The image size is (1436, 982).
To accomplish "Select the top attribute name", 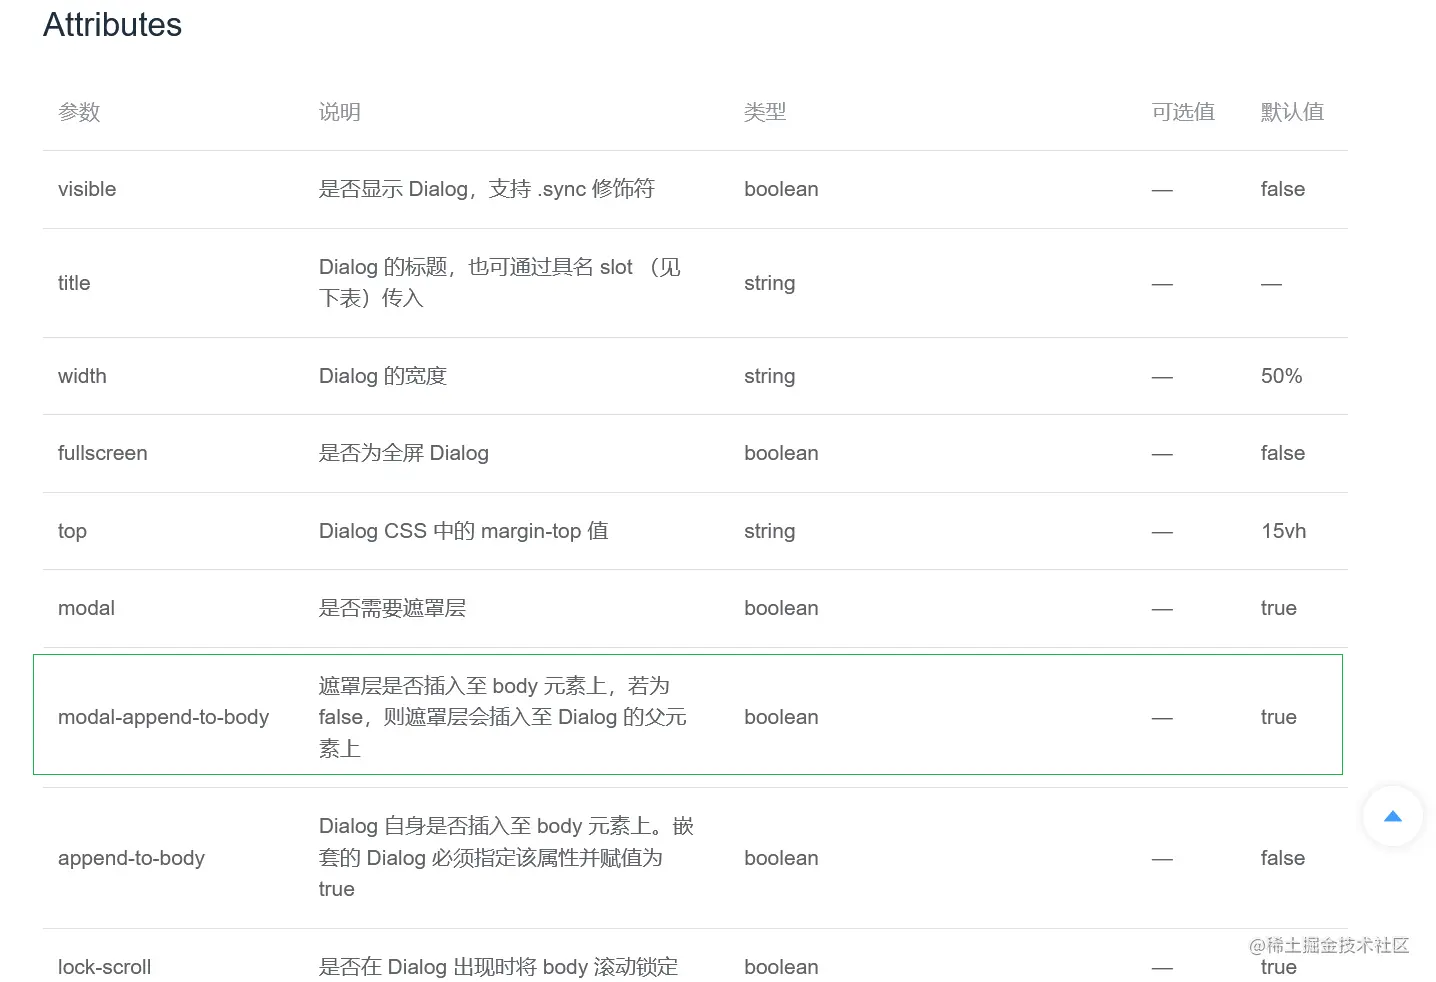I will 72,531.
